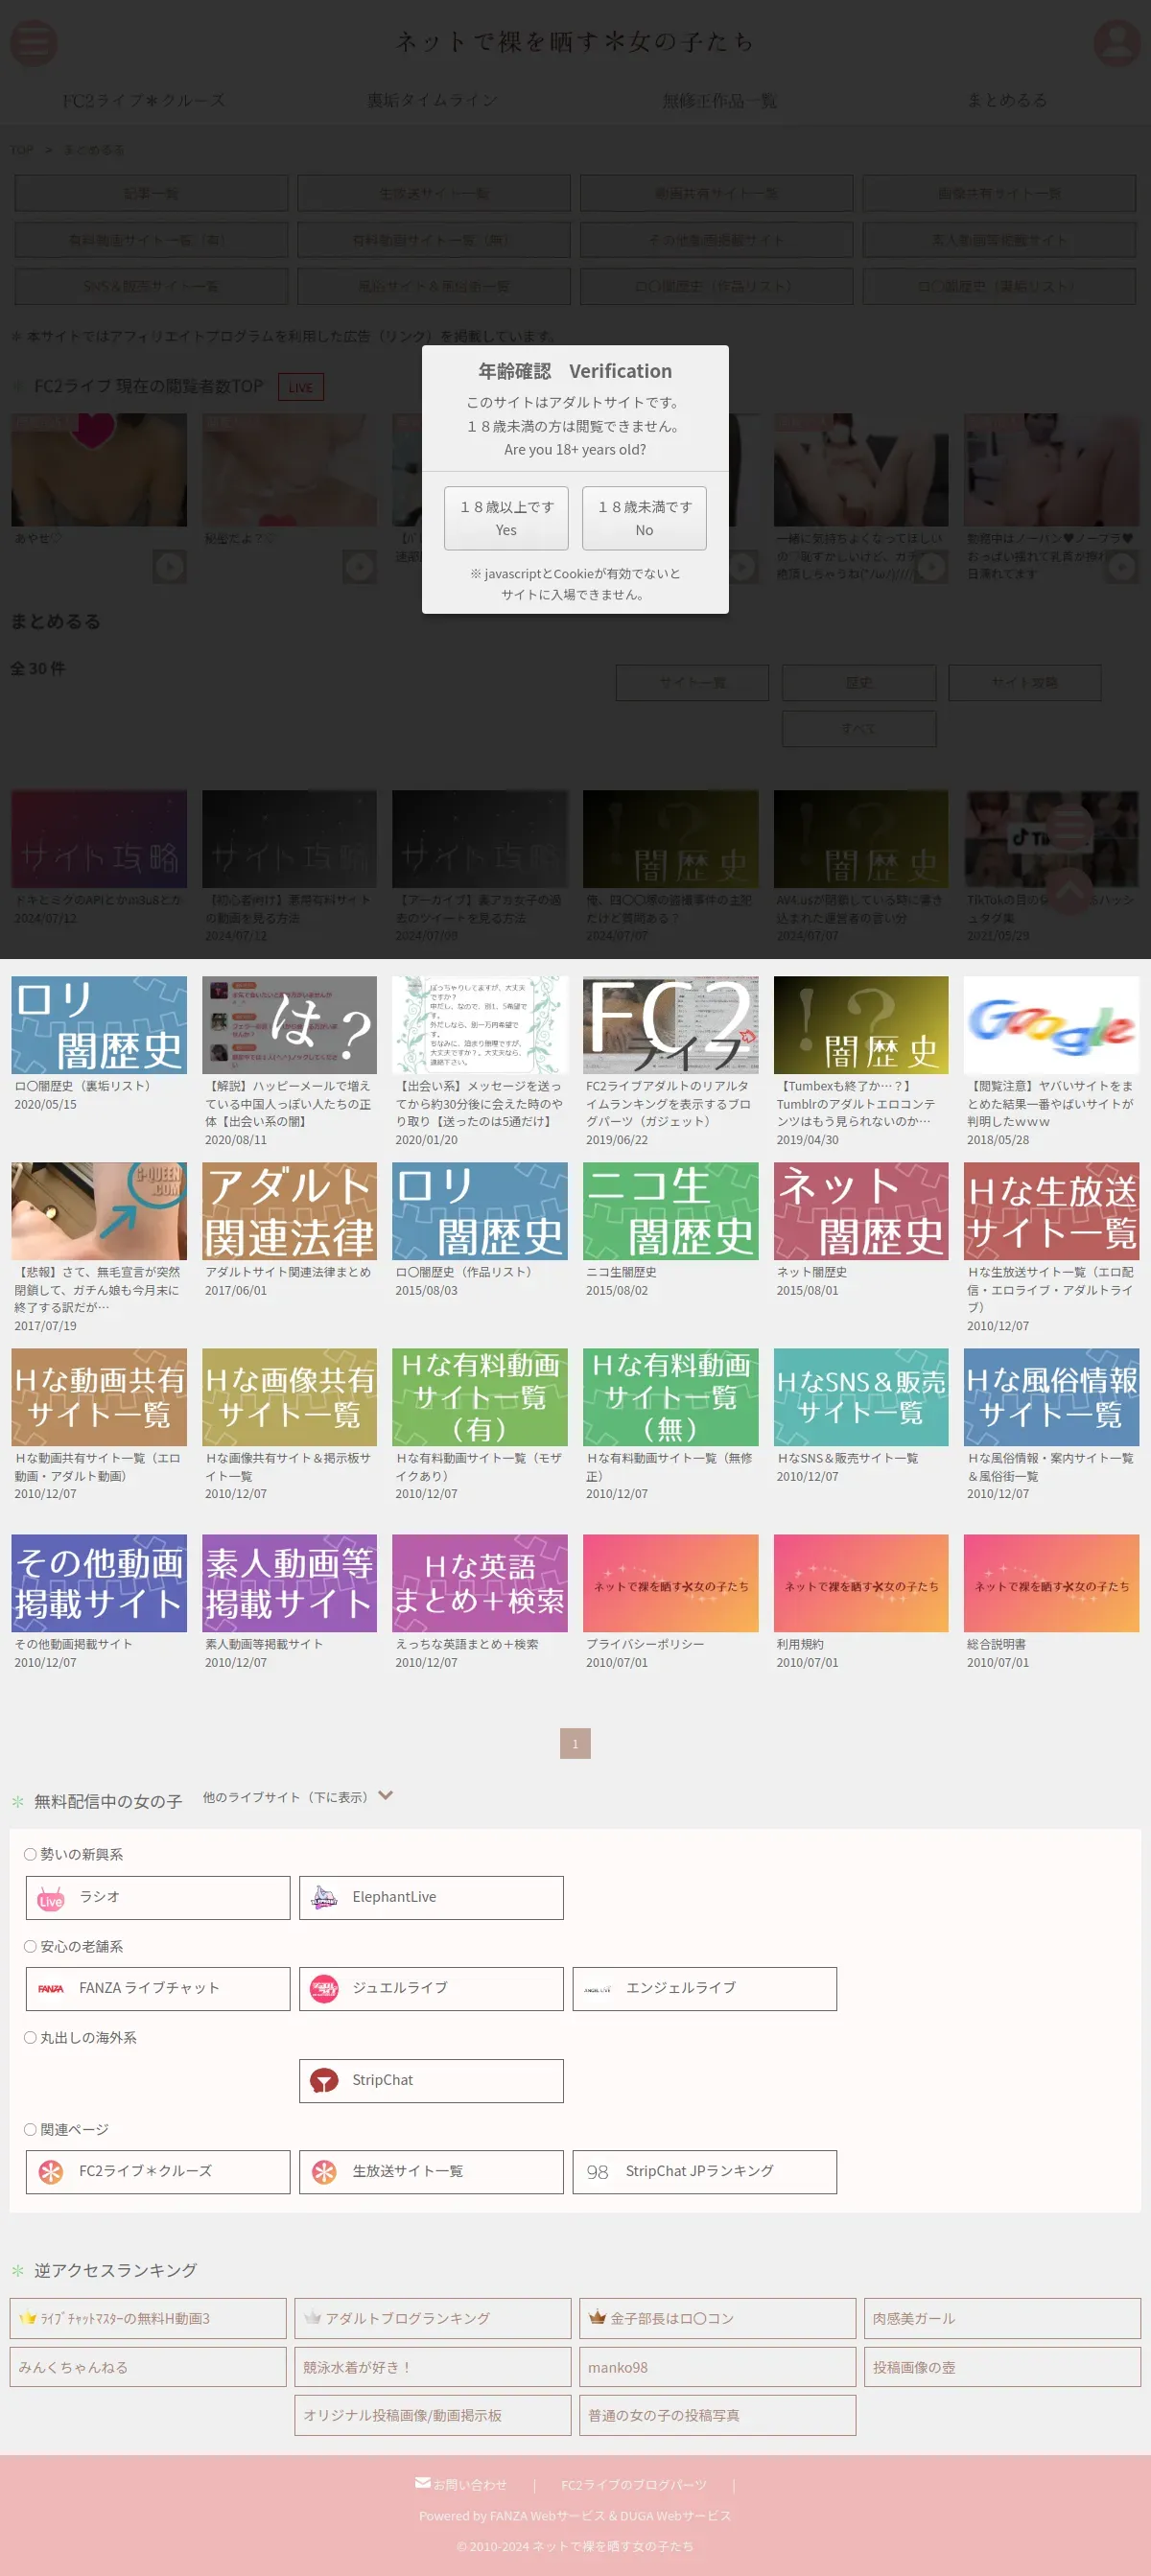Screen dimensions: 1151x2576
Task: Click the silver crown アダルトブログランキング link
Action: point(433,2318)
